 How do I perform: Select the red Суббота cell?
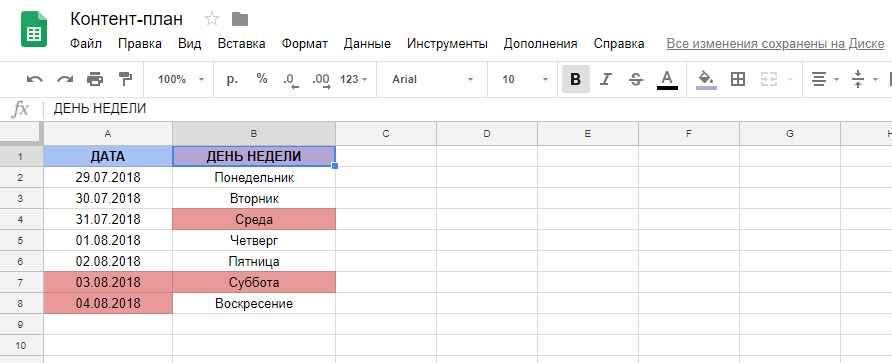point(254,283)
